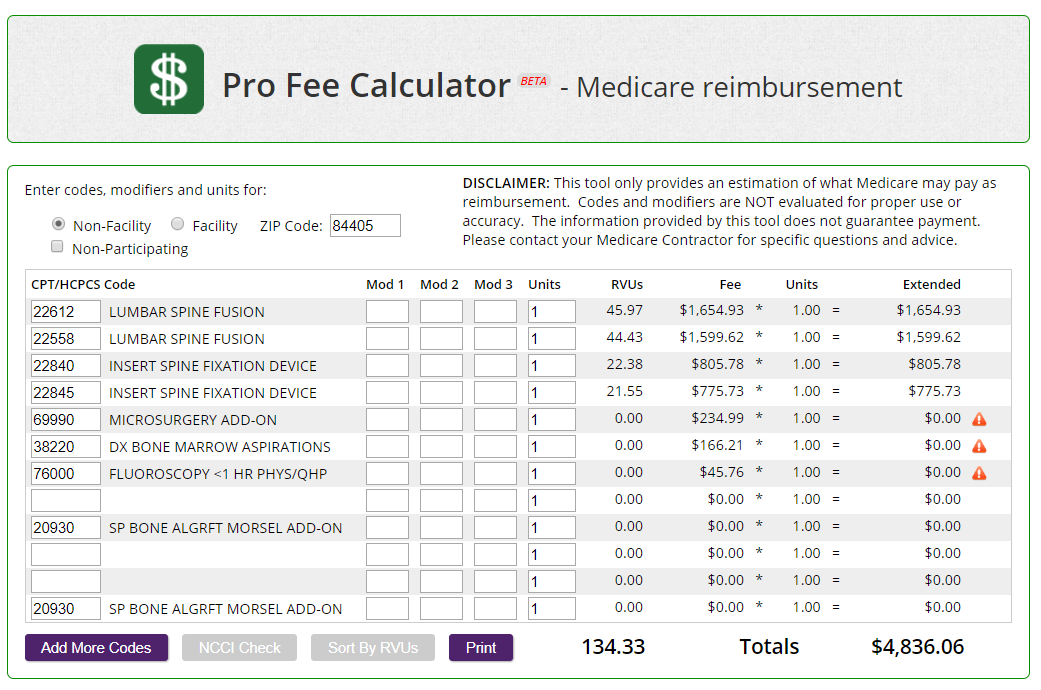Click the warning icon in the 69990 row

coord(979,419)
